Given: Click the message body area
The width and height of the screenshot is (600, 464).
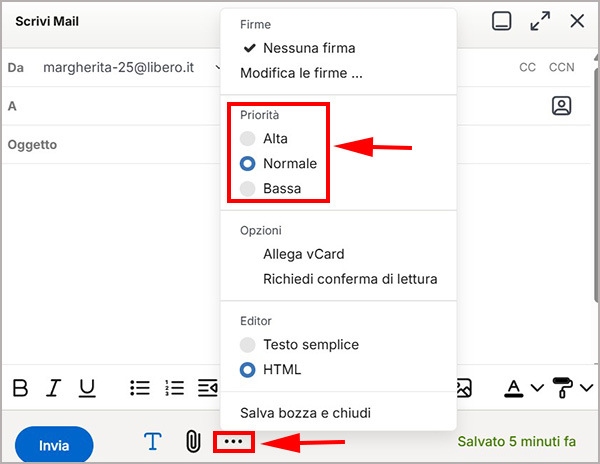Looking at the screenshot, I should (111, 264).
